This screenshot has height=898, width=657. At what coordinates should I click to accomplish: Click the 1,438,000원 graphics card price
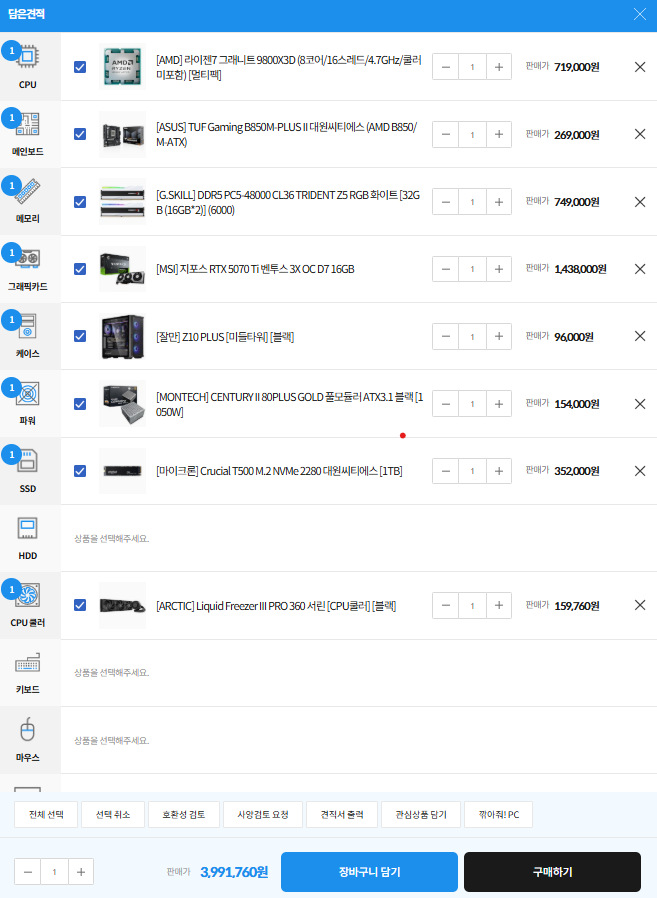(580, 269)
